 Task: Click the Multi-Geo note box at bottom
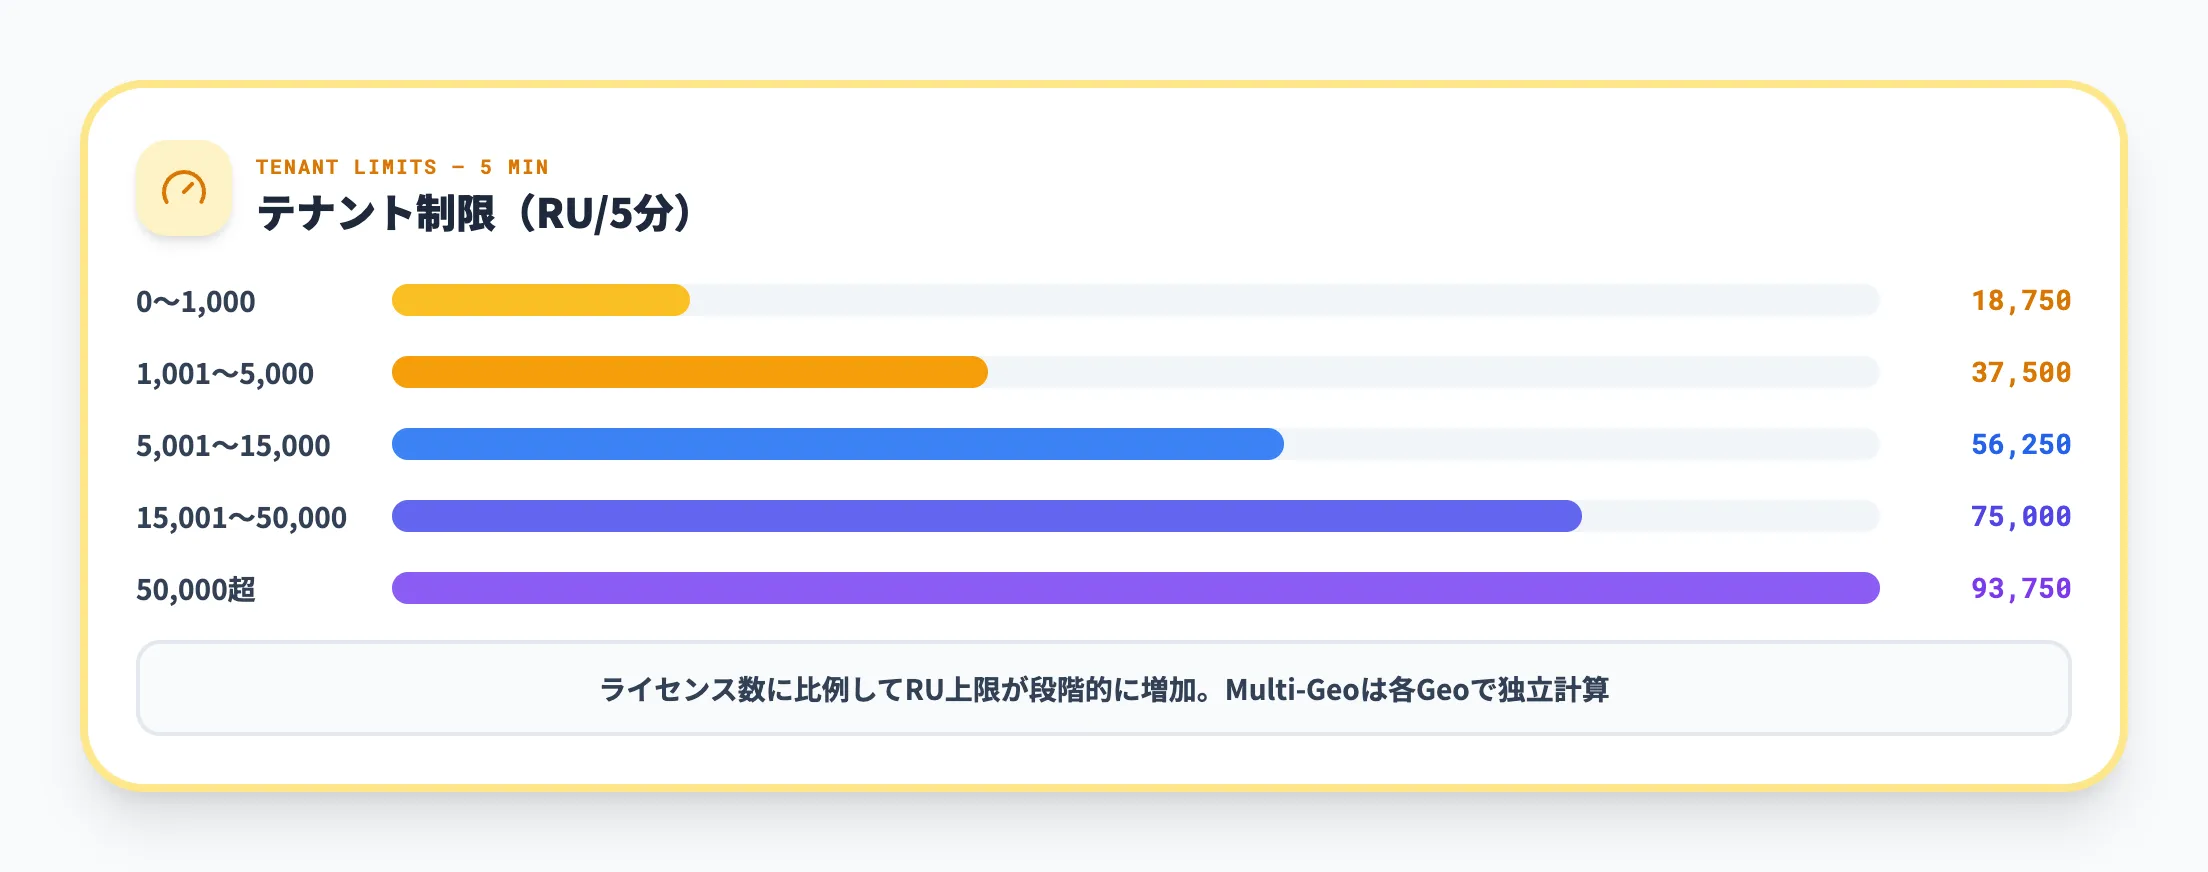coord(1103,689)
